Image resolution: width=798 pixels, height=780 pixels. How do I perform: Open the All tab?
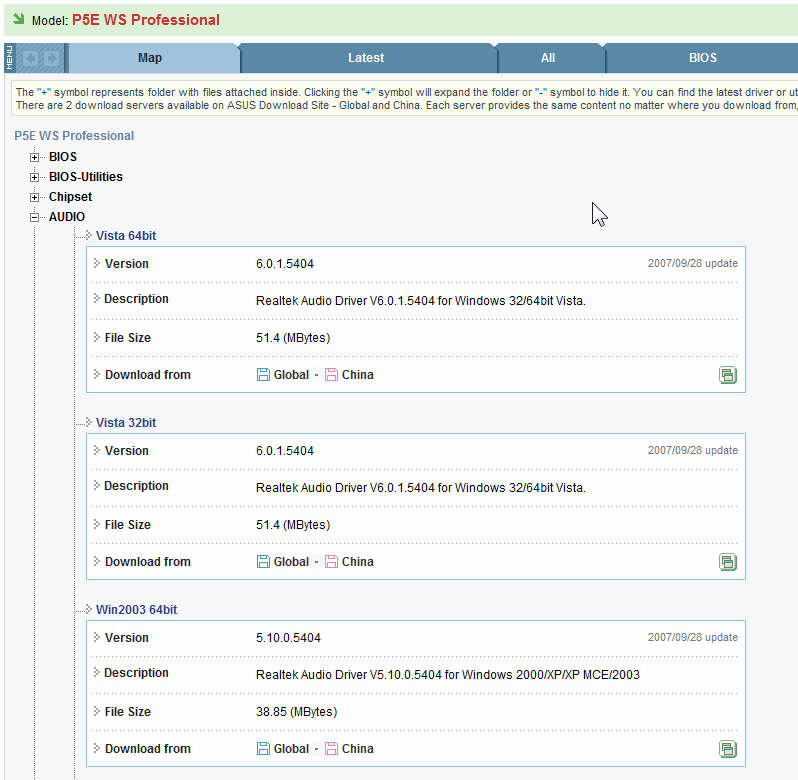coord(547,58)
